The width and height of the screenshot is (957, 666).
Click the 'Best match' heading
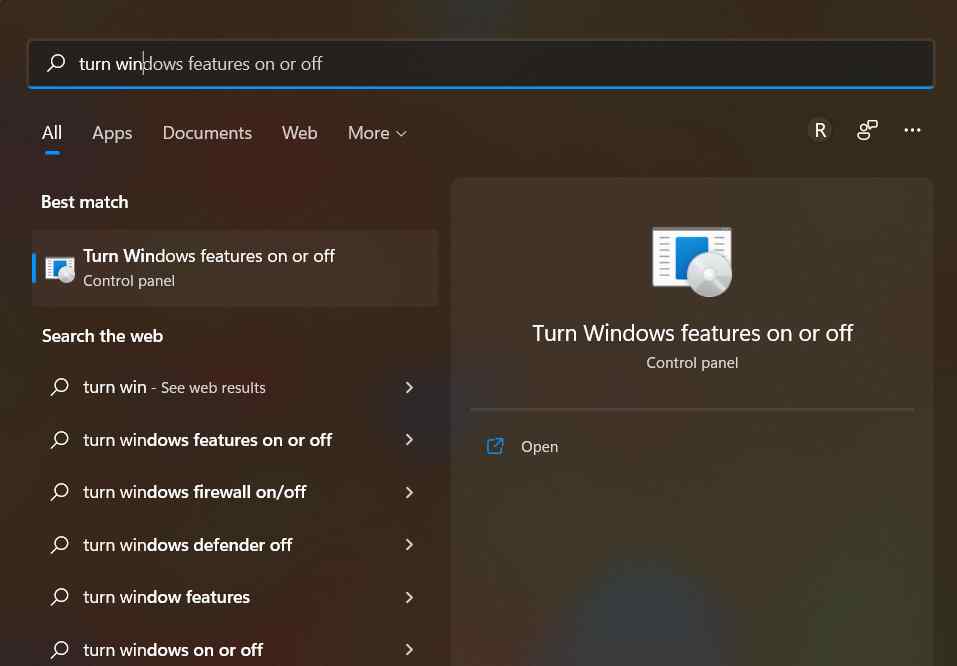tap(85, 202)
